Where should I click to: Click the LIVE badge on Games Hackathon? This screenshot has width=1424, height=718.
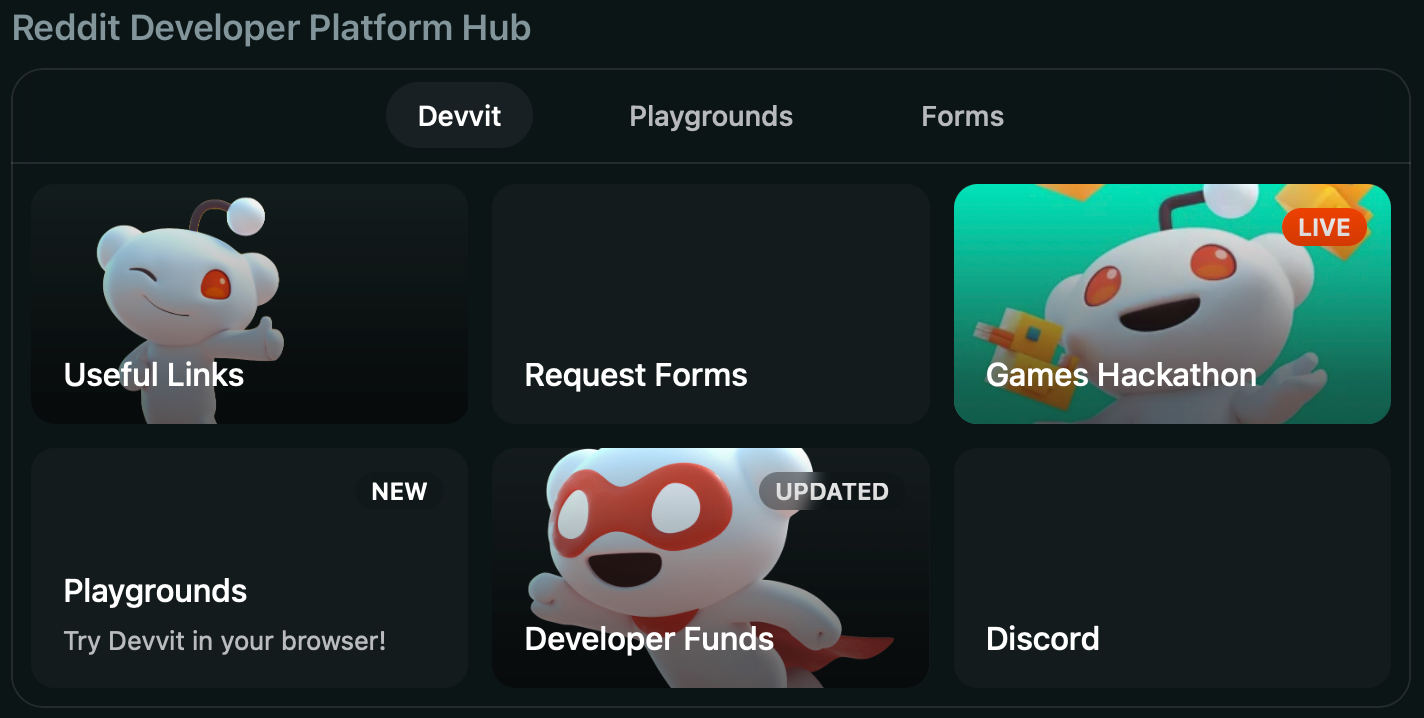(1324, 227)
